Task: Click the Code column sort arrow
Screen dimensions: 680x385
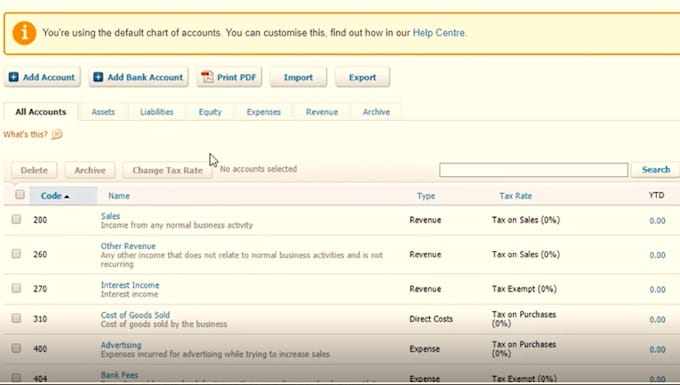Action: (x=67, y=197)
